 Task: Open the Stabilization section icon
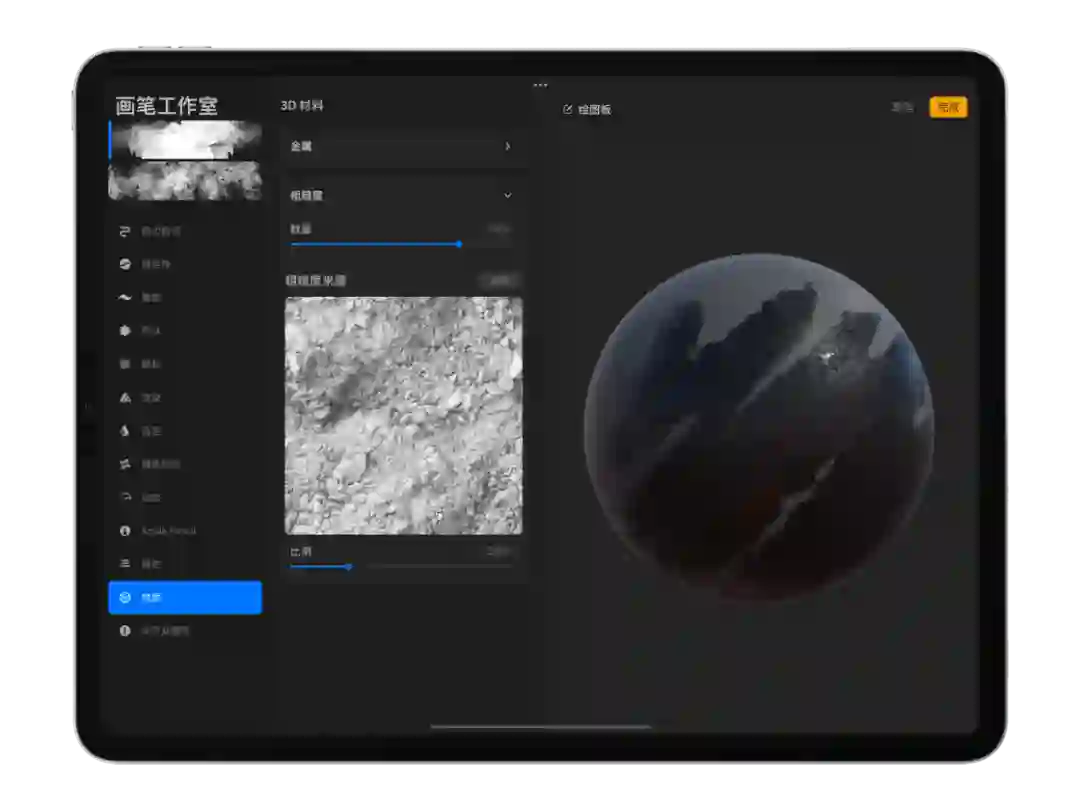(x=125, y=264)
